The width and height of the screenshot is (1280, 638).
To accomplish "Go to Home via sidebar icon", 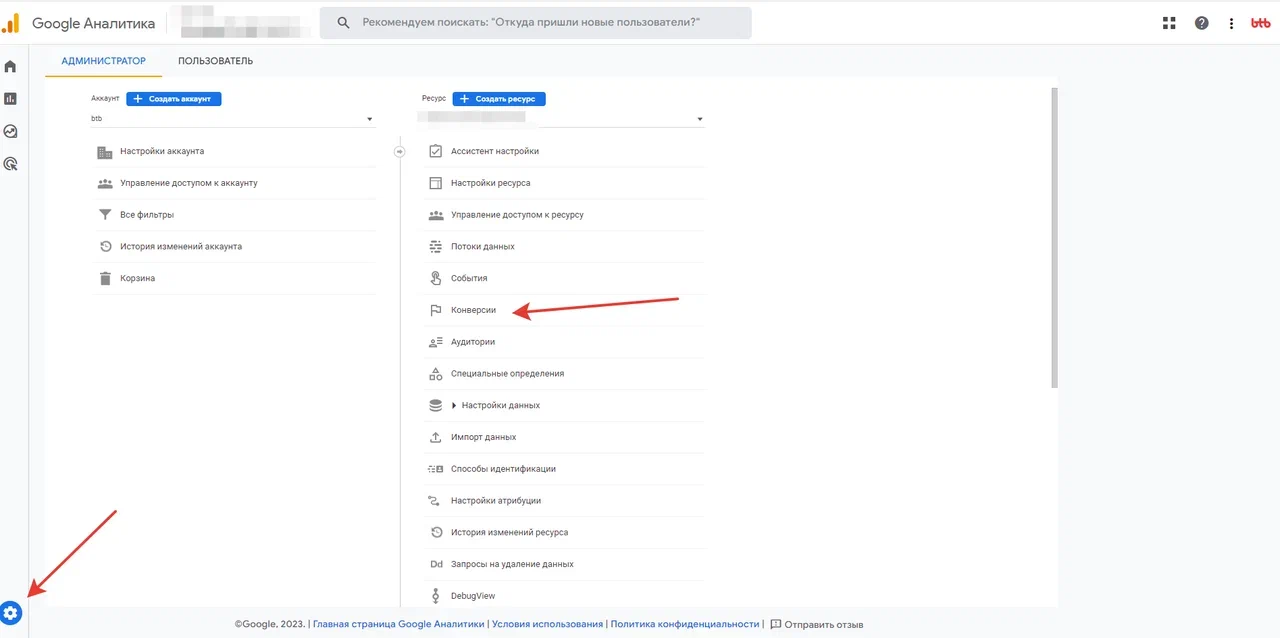I will [11, 67].
